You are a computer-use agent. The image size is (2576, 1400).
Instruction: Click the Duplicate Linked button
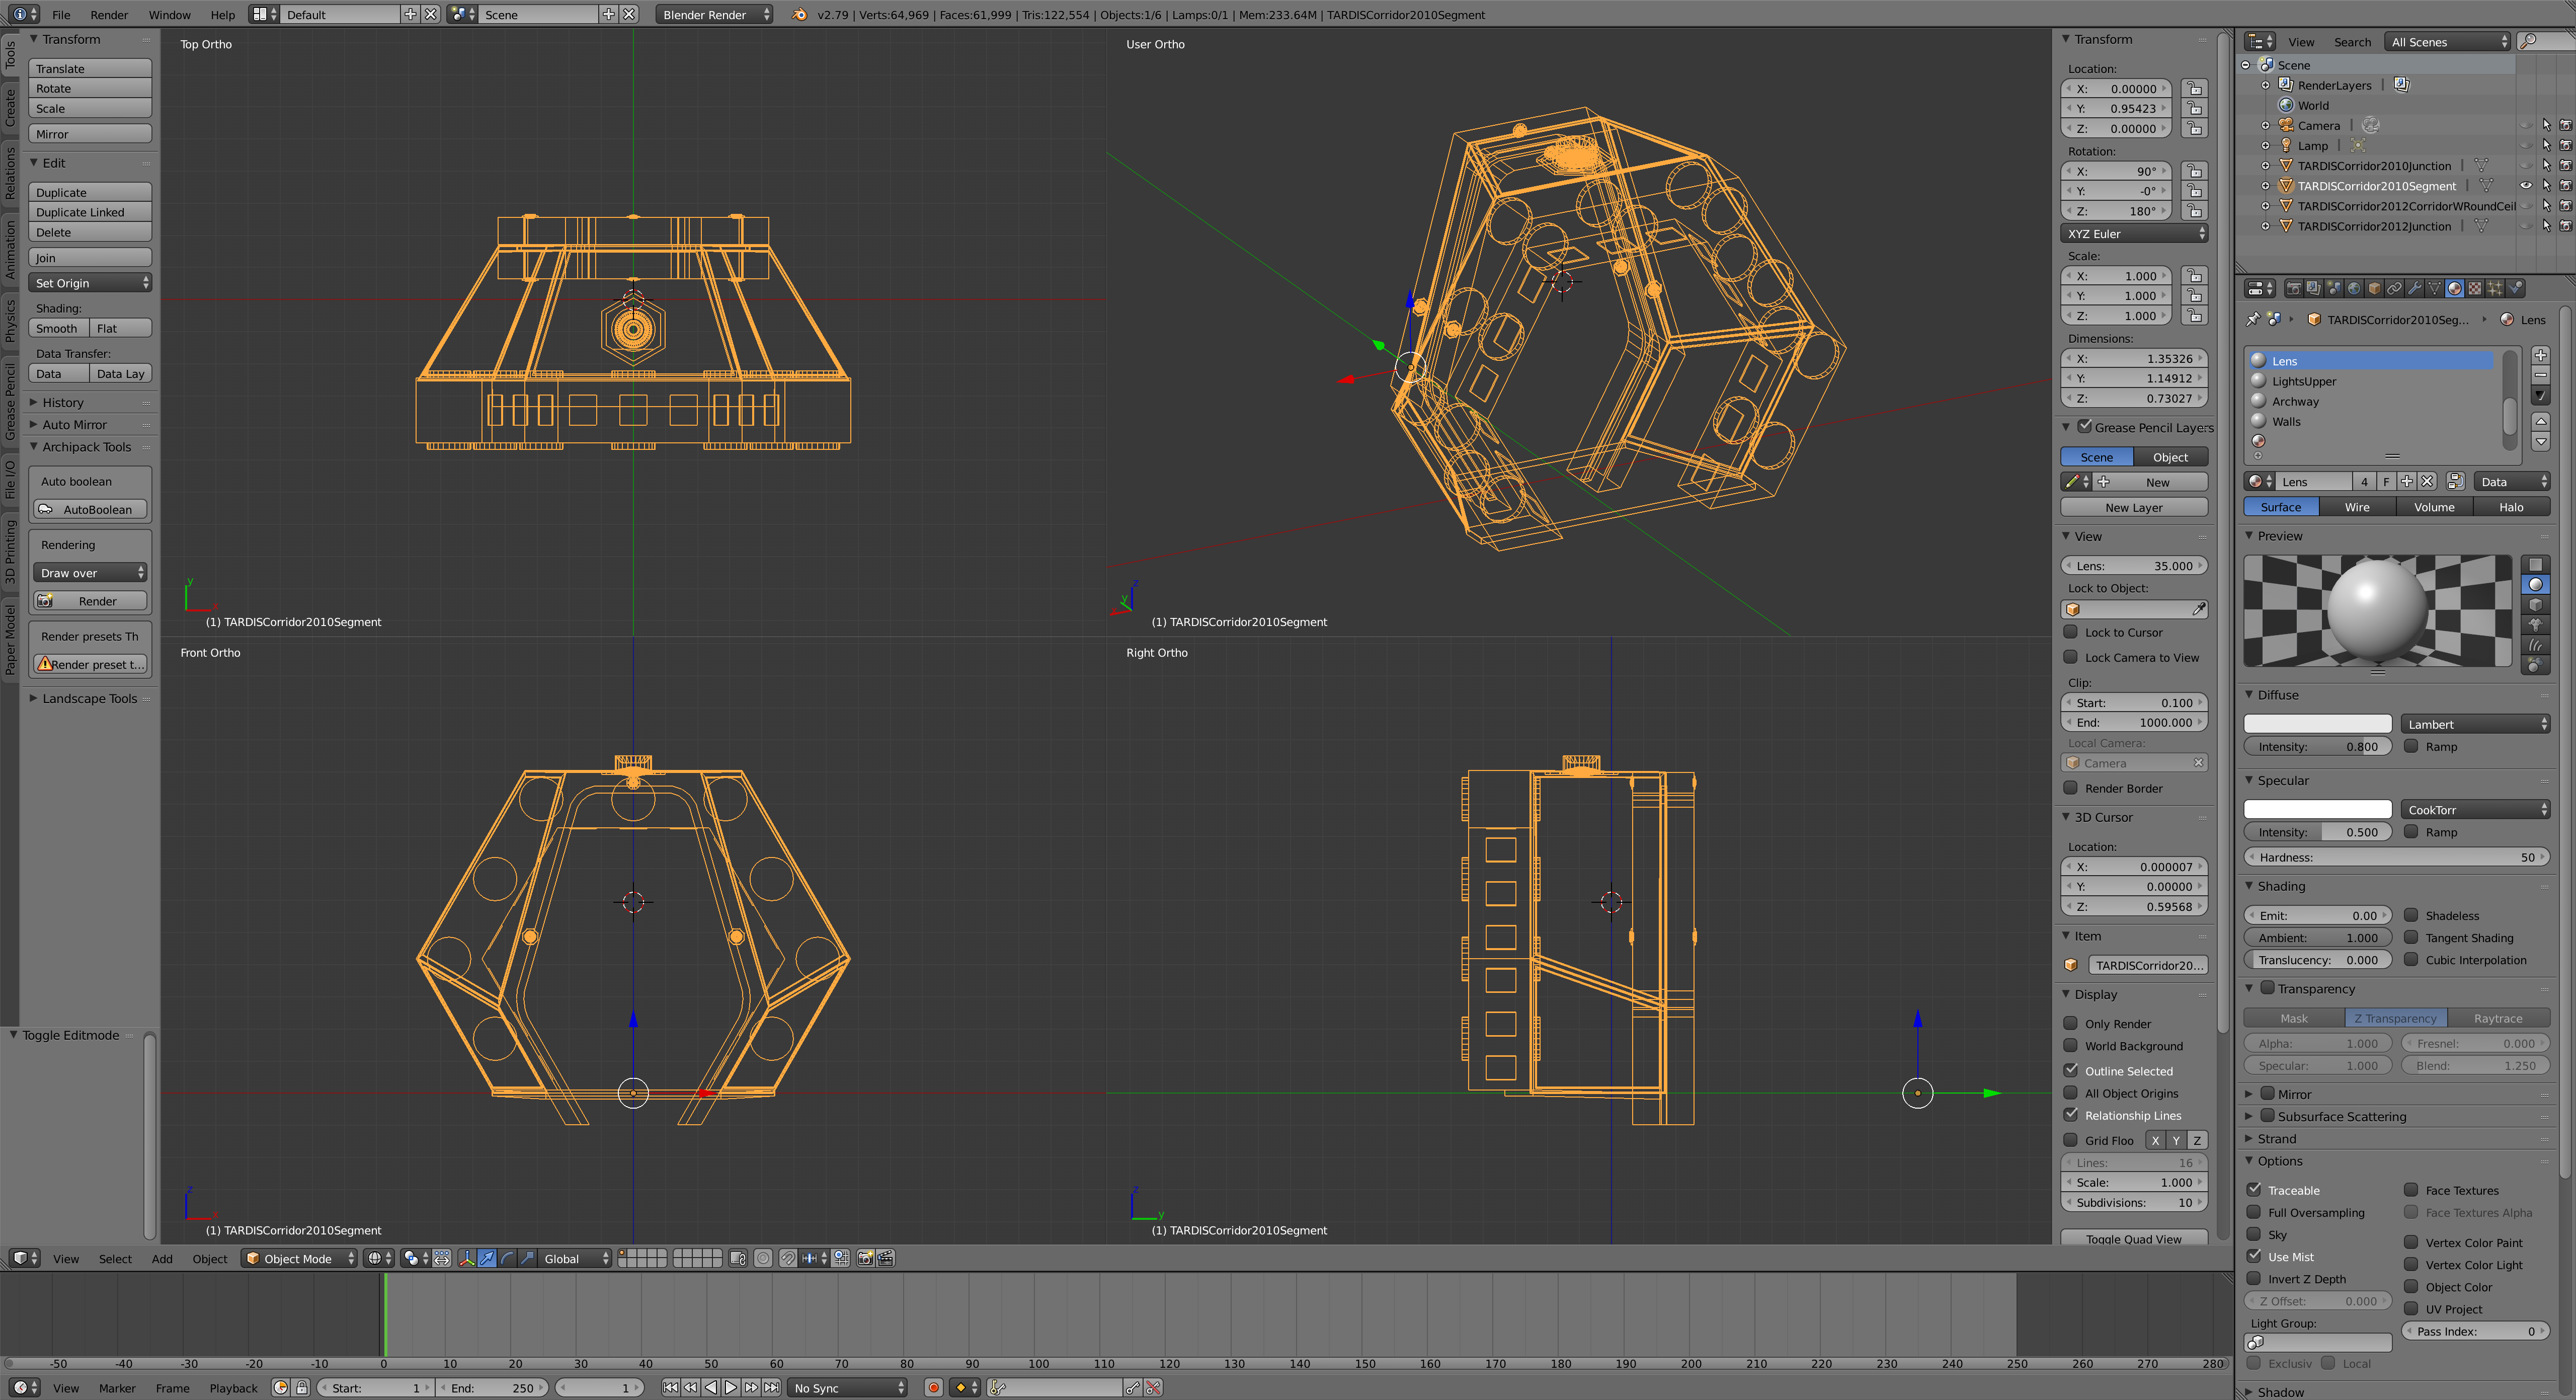point(90,212)
